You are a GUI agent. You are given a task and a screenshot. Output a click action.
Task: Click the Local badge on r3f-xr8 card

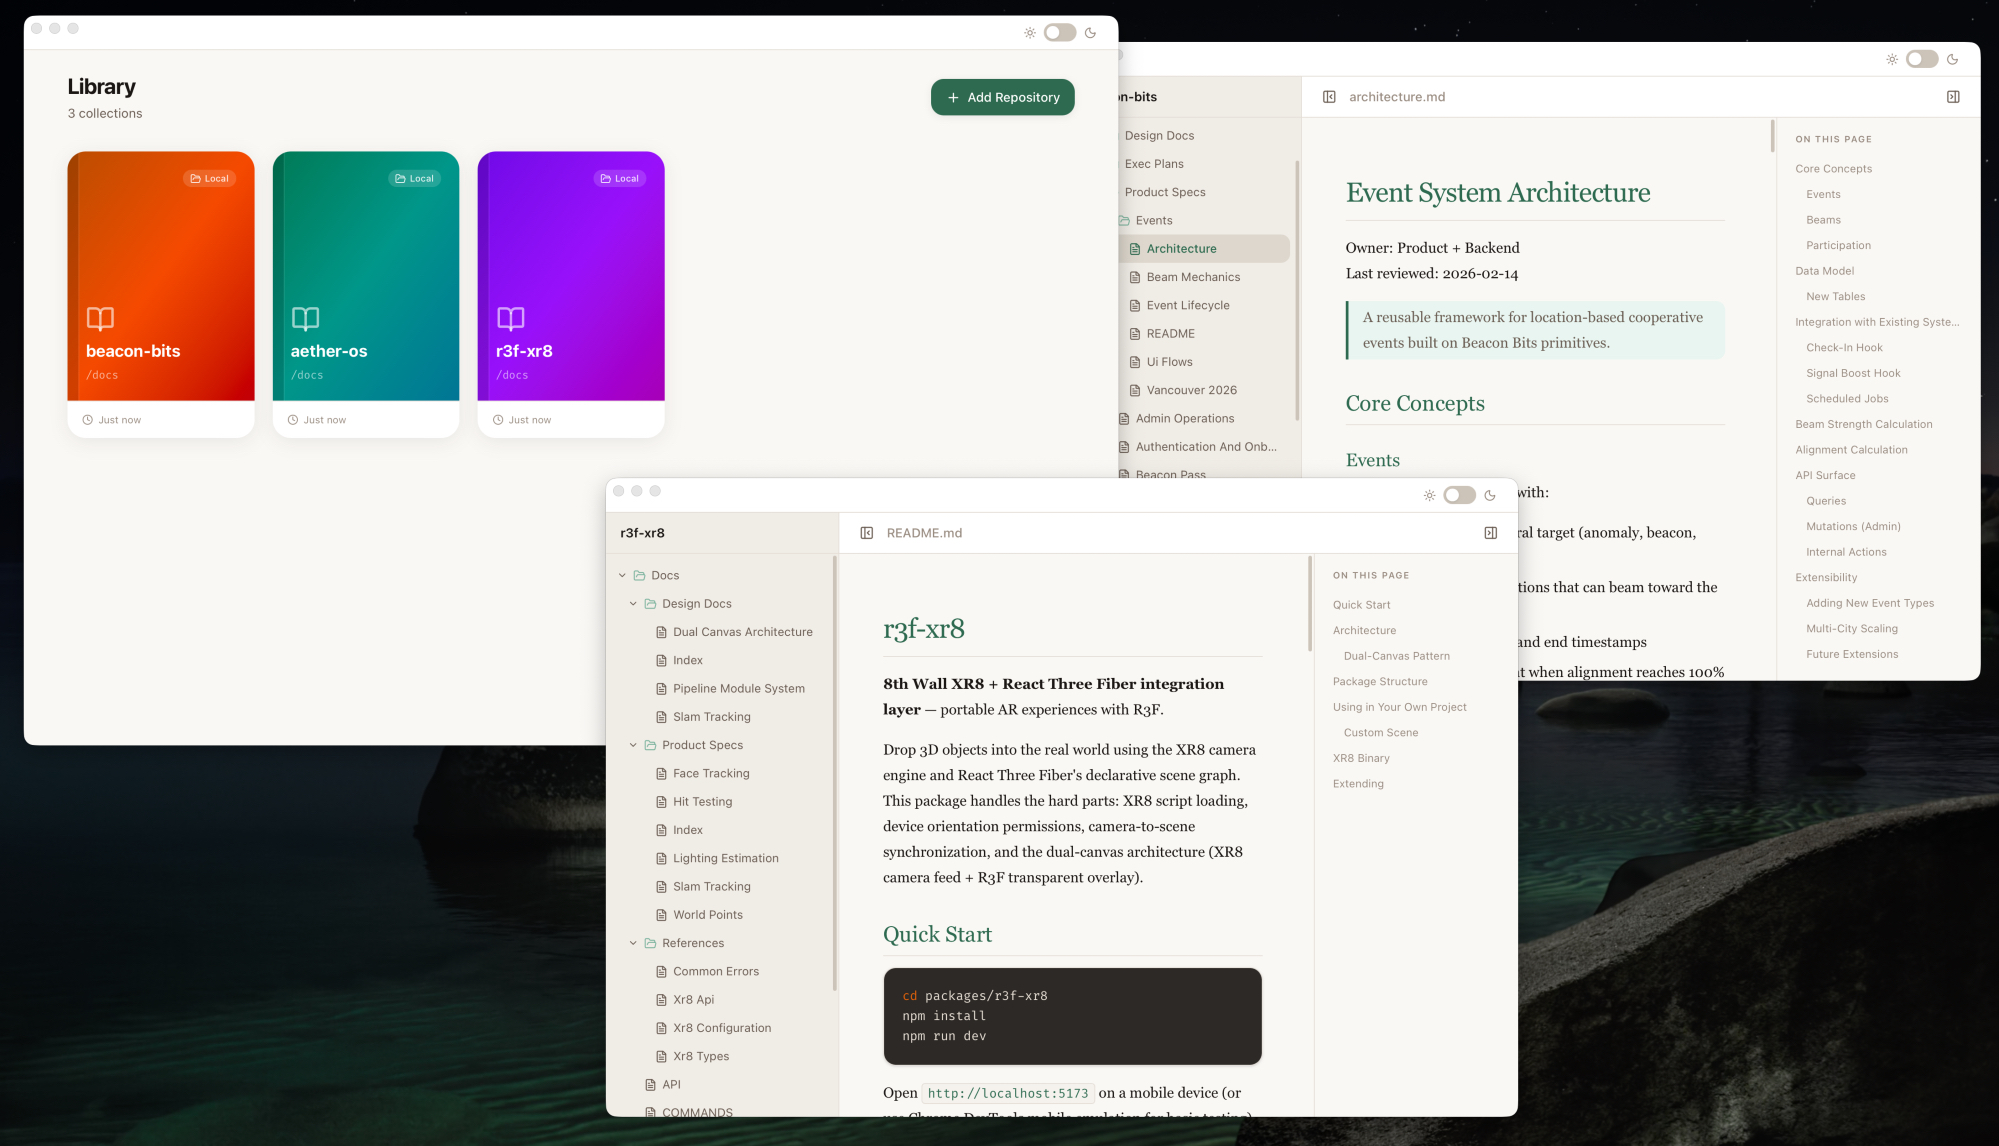[x=619, y=179]
